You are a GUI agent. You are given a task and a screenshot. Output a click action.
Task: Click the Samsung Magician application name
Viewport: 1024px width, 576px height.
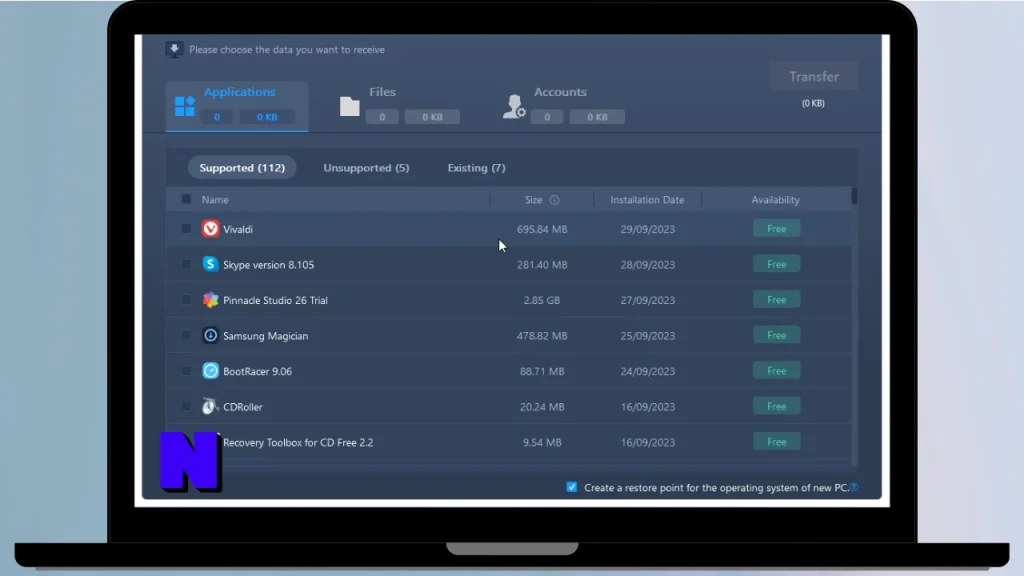point(266,336)
